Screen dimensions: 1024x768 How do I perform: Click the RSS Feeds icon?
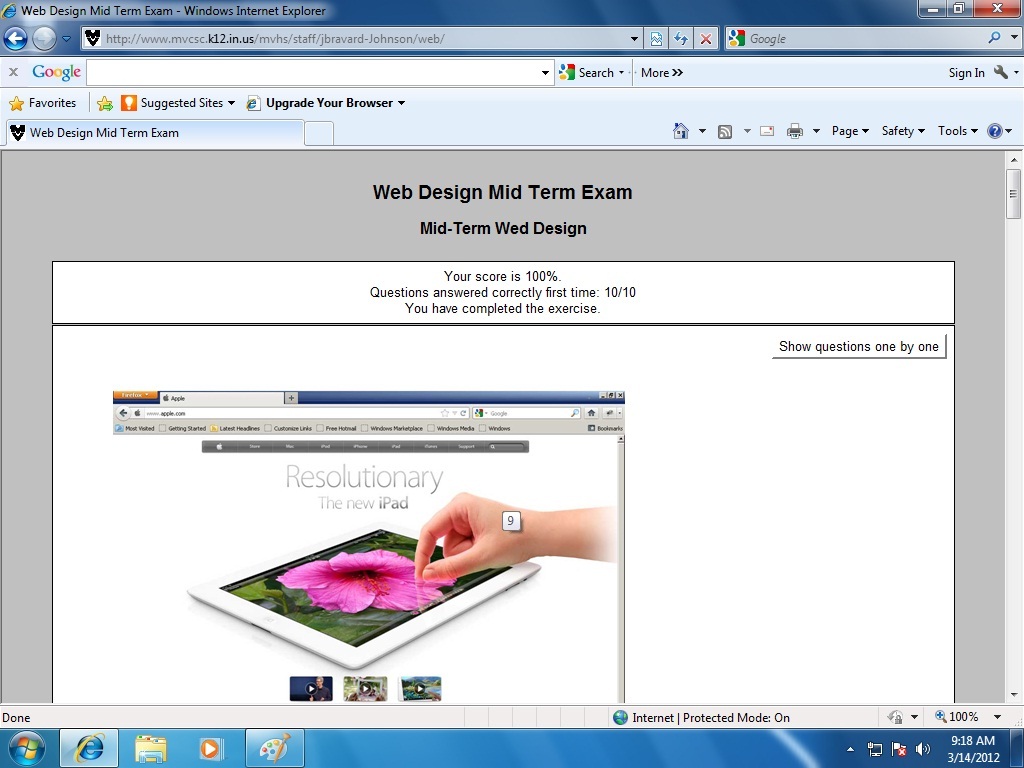pyautogui.click(x=725, y=131)
